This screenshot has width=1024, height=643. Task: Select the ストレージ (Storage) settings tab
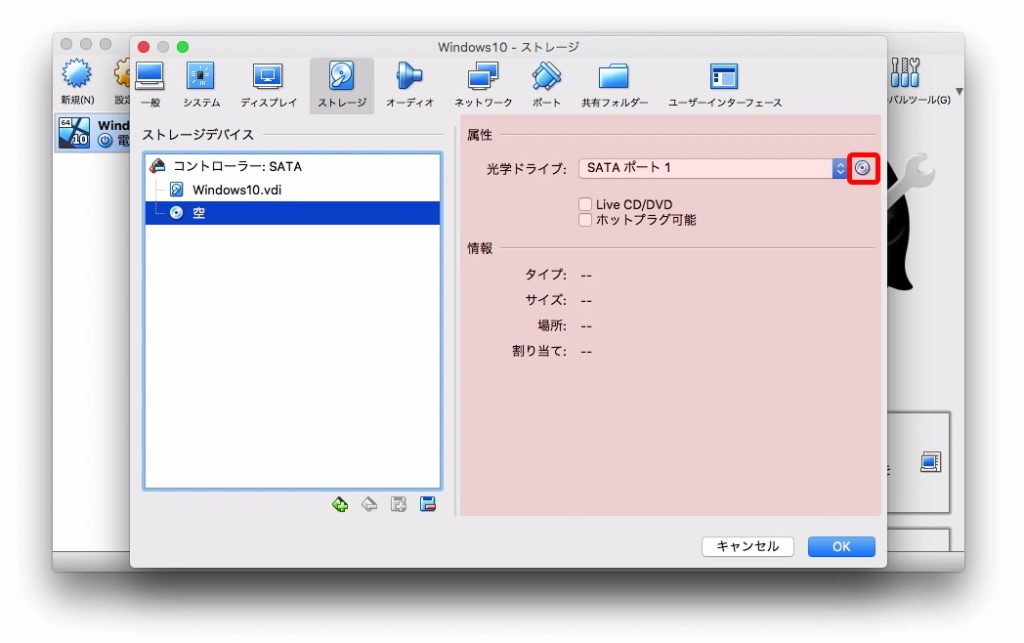click(342, 85)
